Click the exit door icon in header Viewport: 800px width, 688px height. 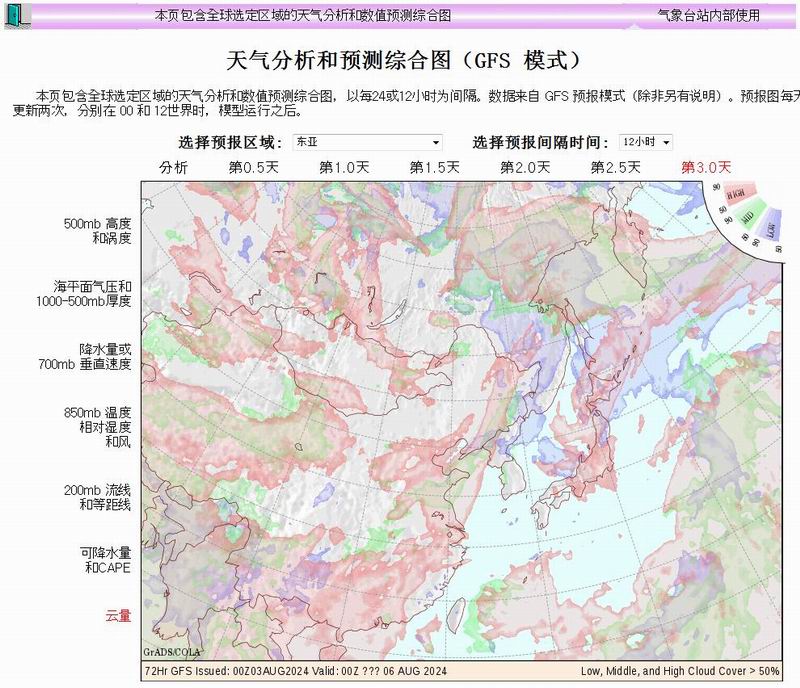tap(17, 15)
